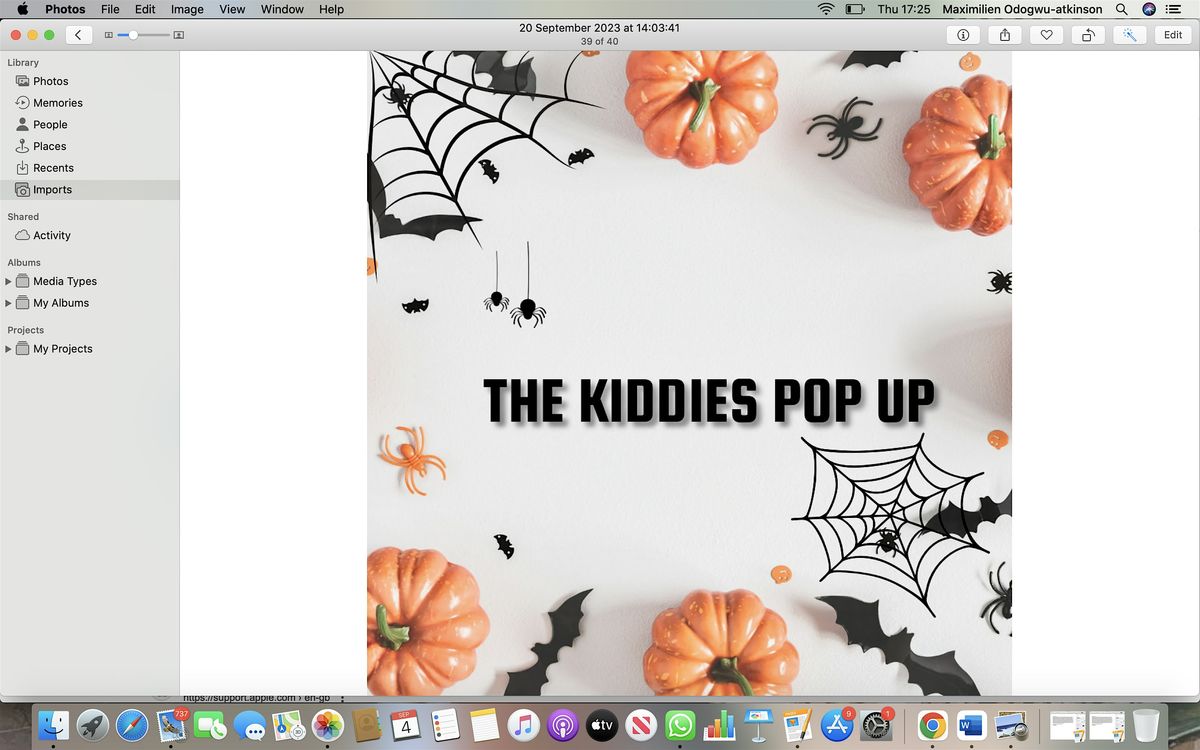Screen dimensions: 1200x750
Task: Expand the My Albums group
Action: coord(9,303)
